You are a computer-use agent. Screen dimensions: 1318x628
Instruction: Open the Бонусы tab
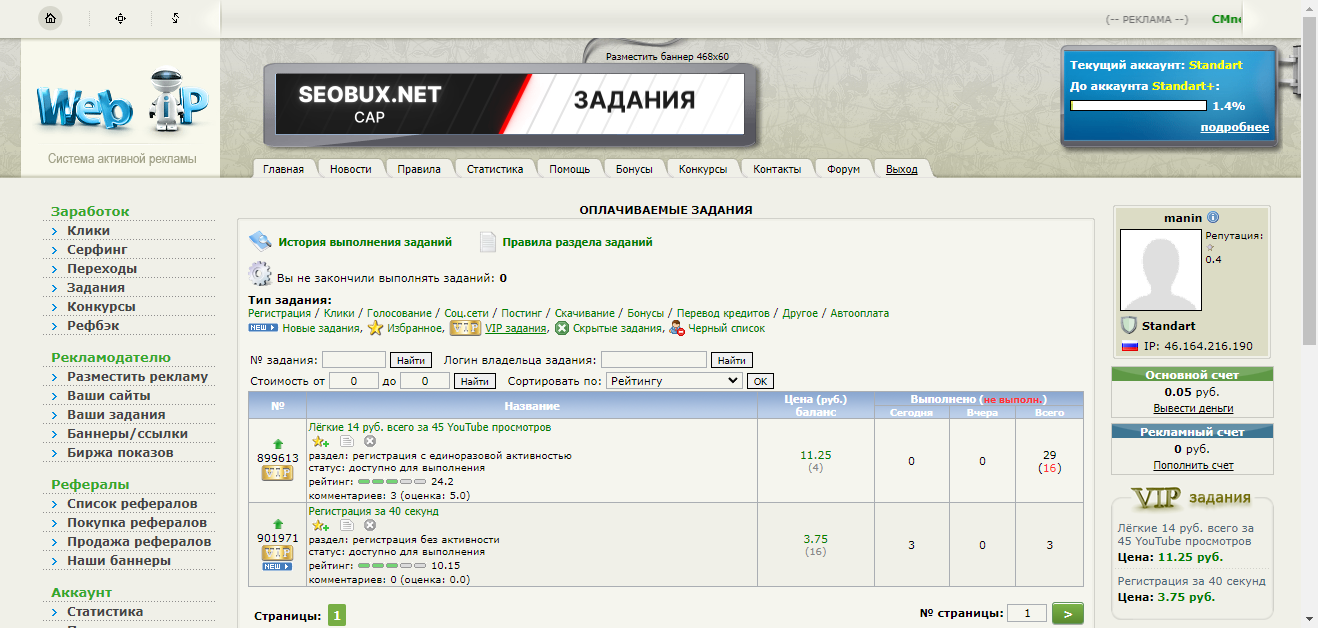coord(634,169)
